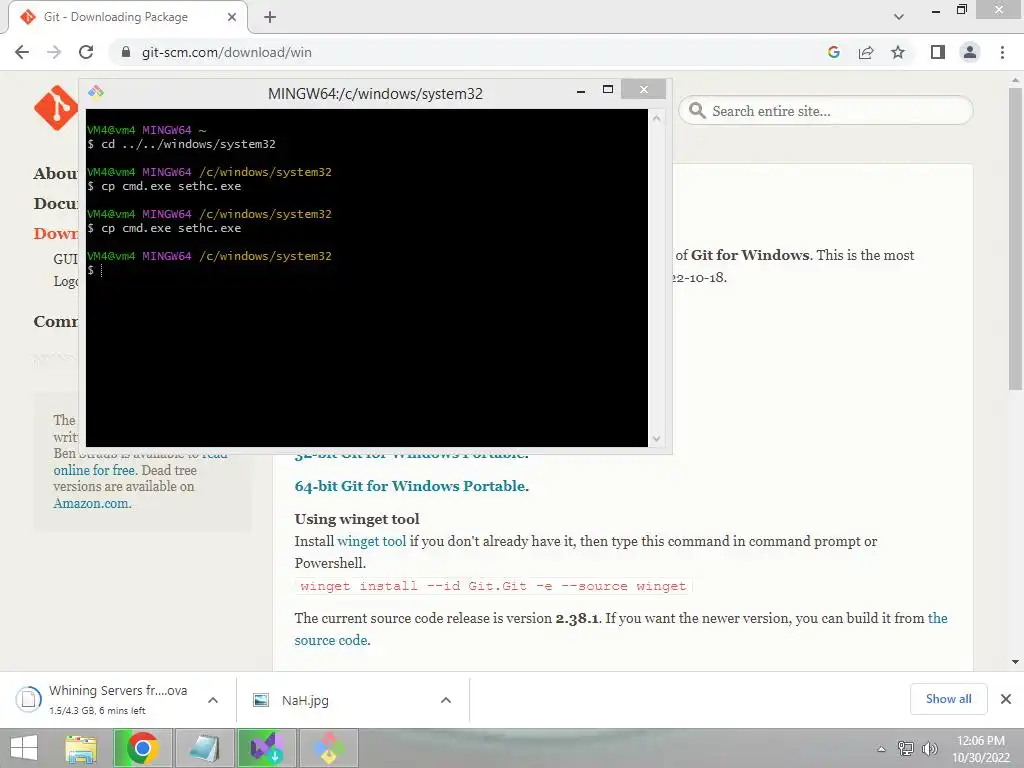
Task: Click the network tray icon
Action: (x=906, y=749)
